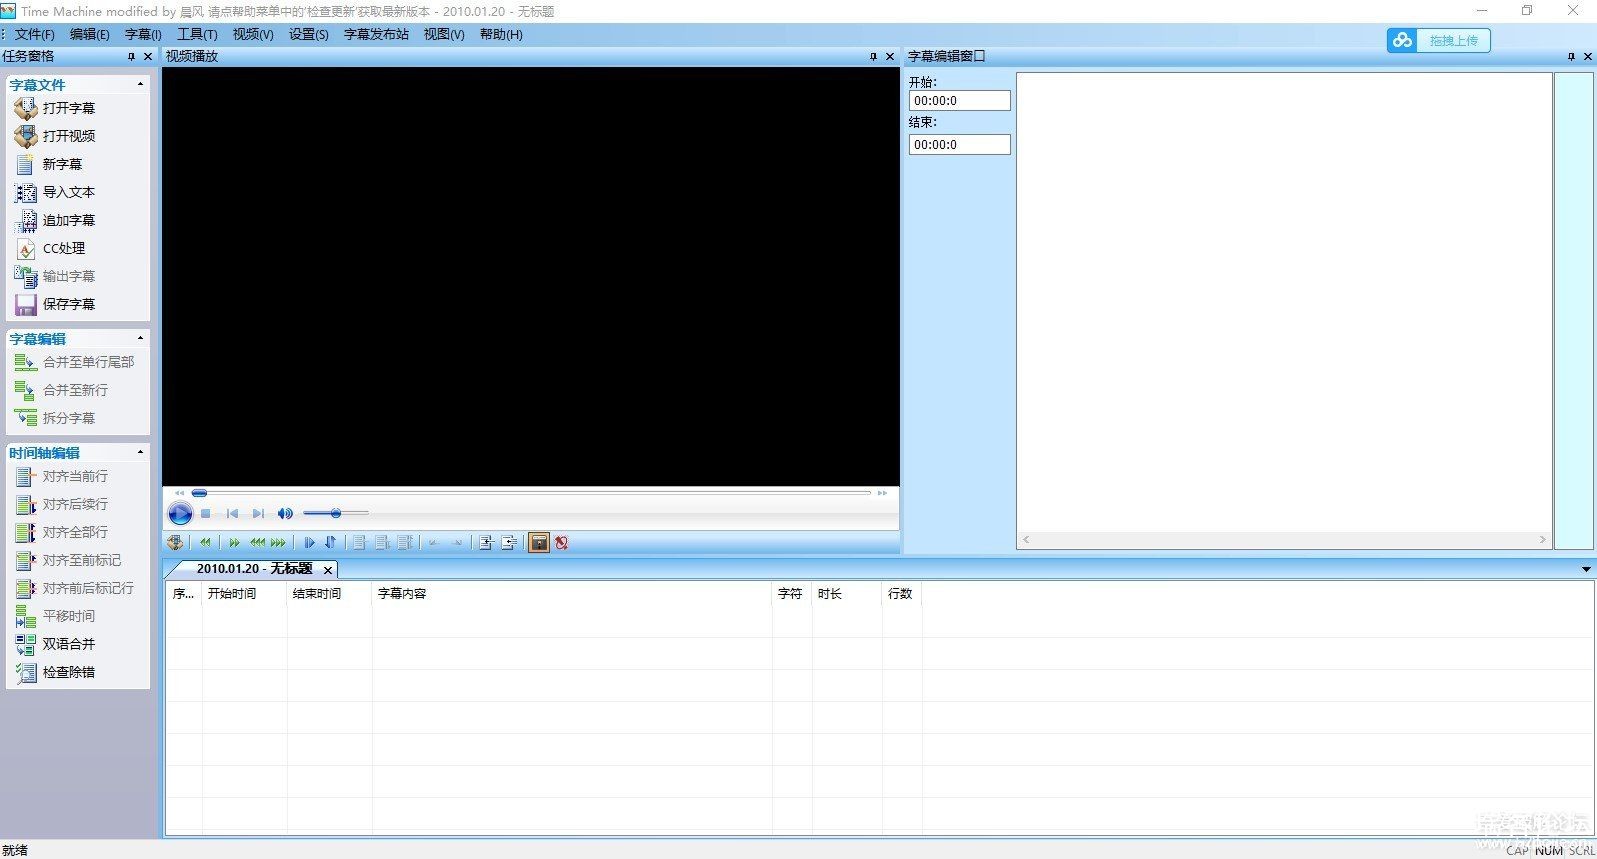
Task: Open the 字幕发布站 menu
Action: (x=376, y=34)
